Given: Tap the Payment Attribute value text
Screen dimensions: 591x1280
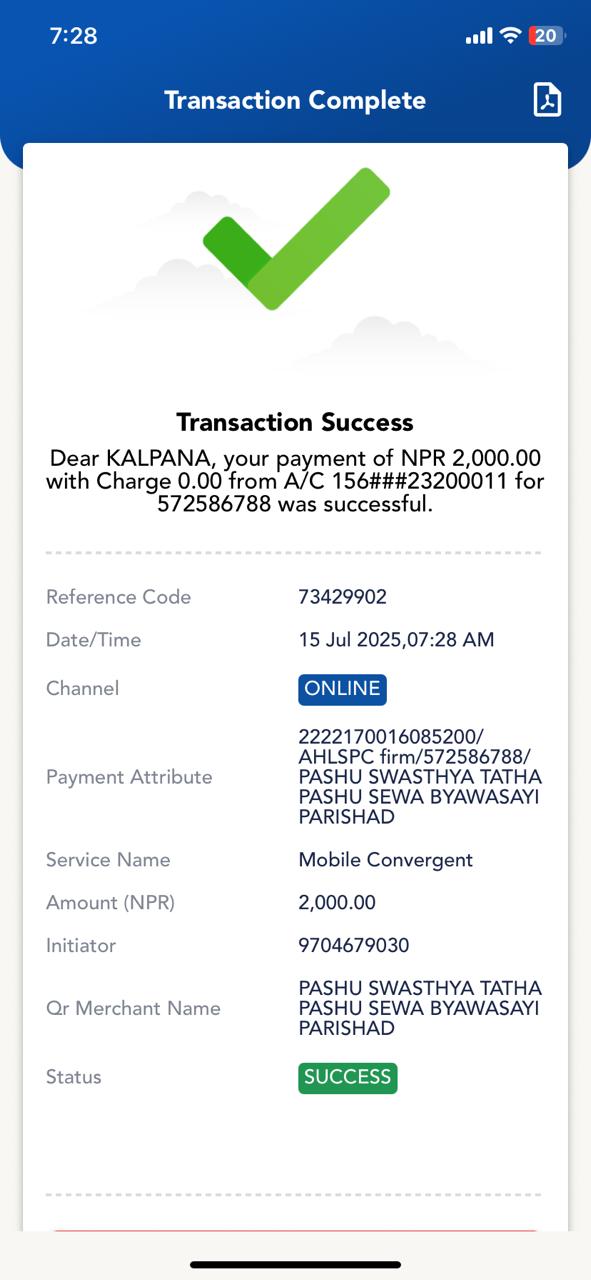Looking at the screenshot, I should pyautogui.click(x=420, y=777).
